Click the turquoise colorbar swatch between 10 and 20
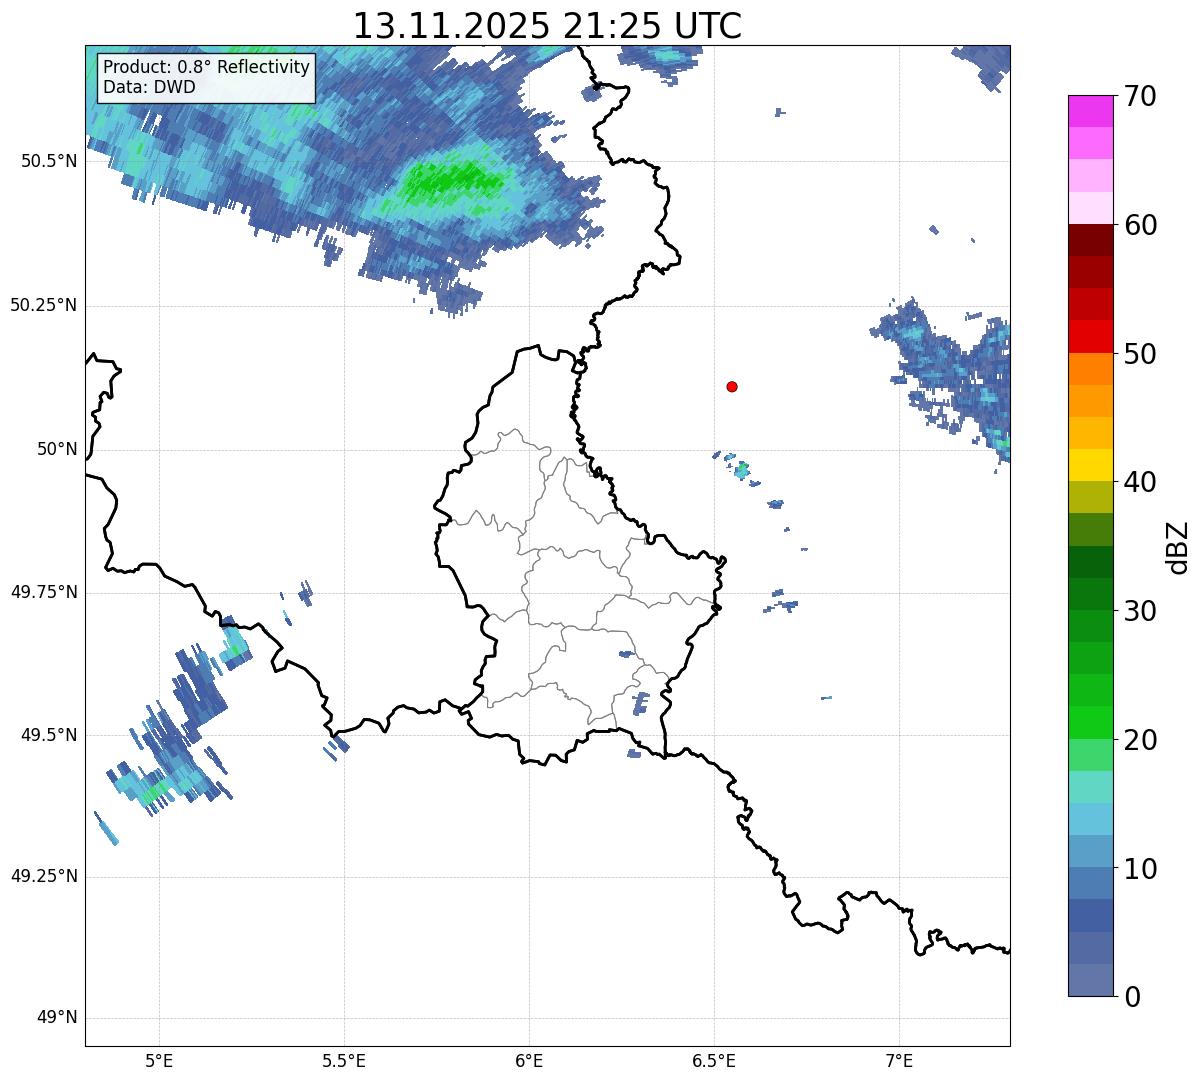This screenshot has height=1081, width=1202. 1091,787
